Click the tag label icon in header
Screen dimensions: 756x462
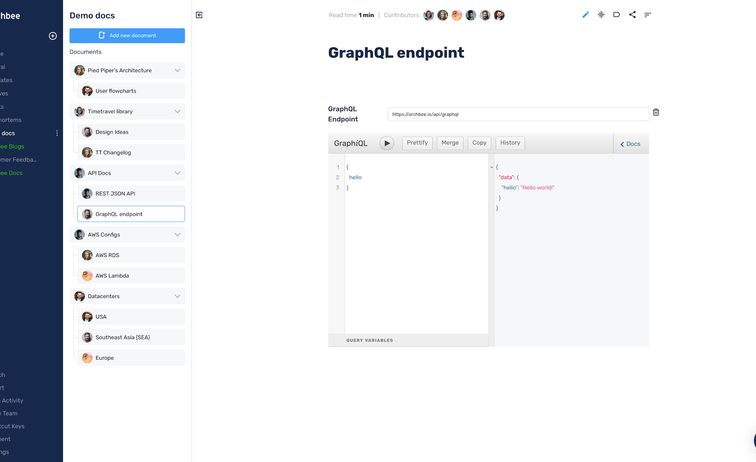tap(616, 15)
